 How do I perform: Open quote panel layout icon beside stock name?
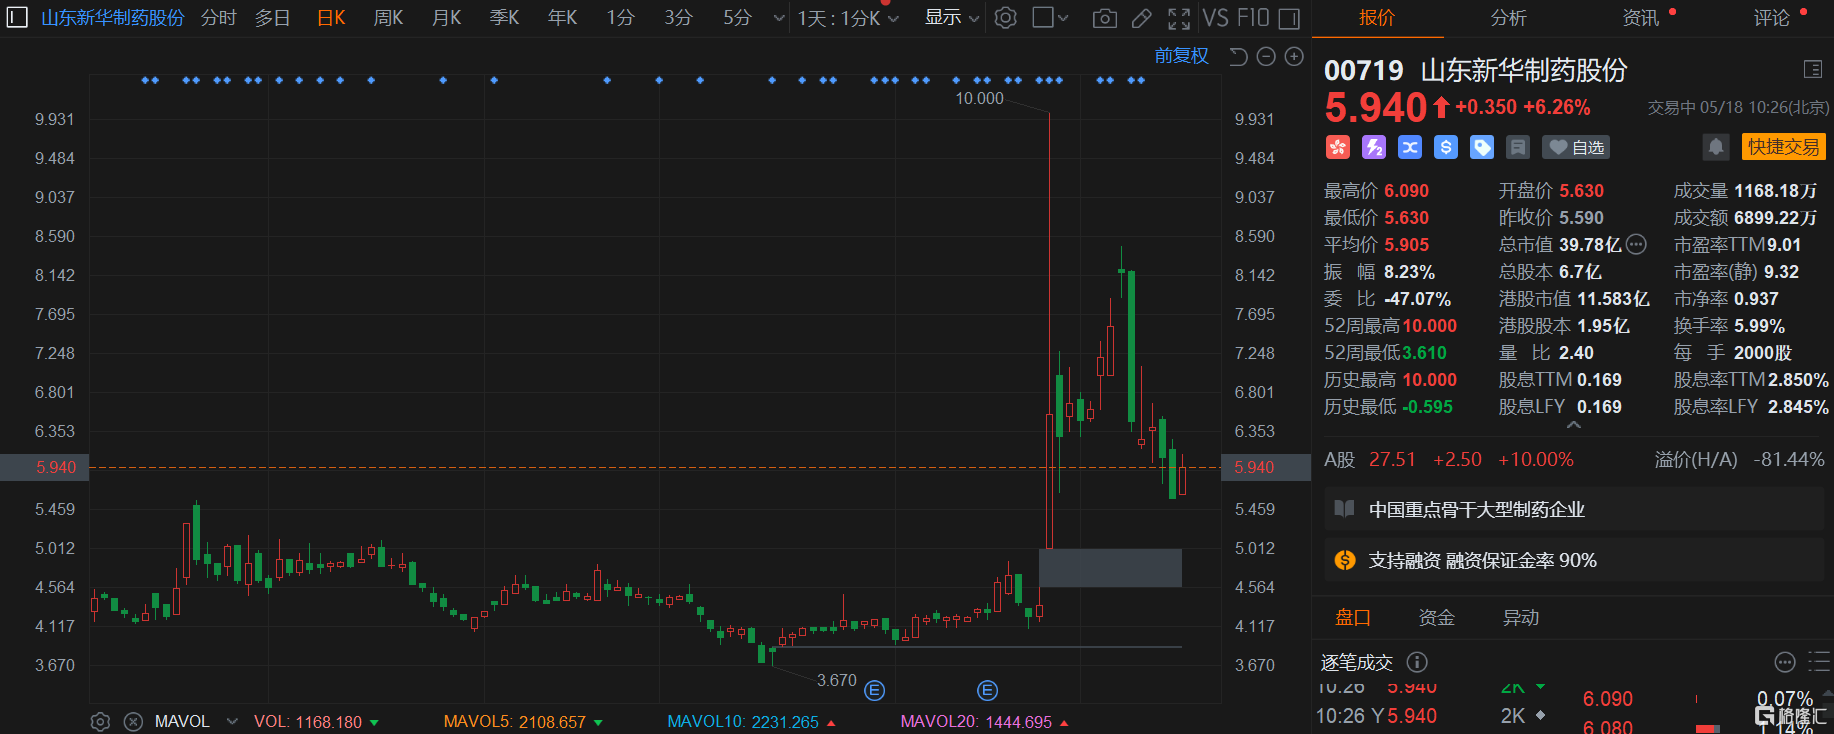(x=1812, y=69)
